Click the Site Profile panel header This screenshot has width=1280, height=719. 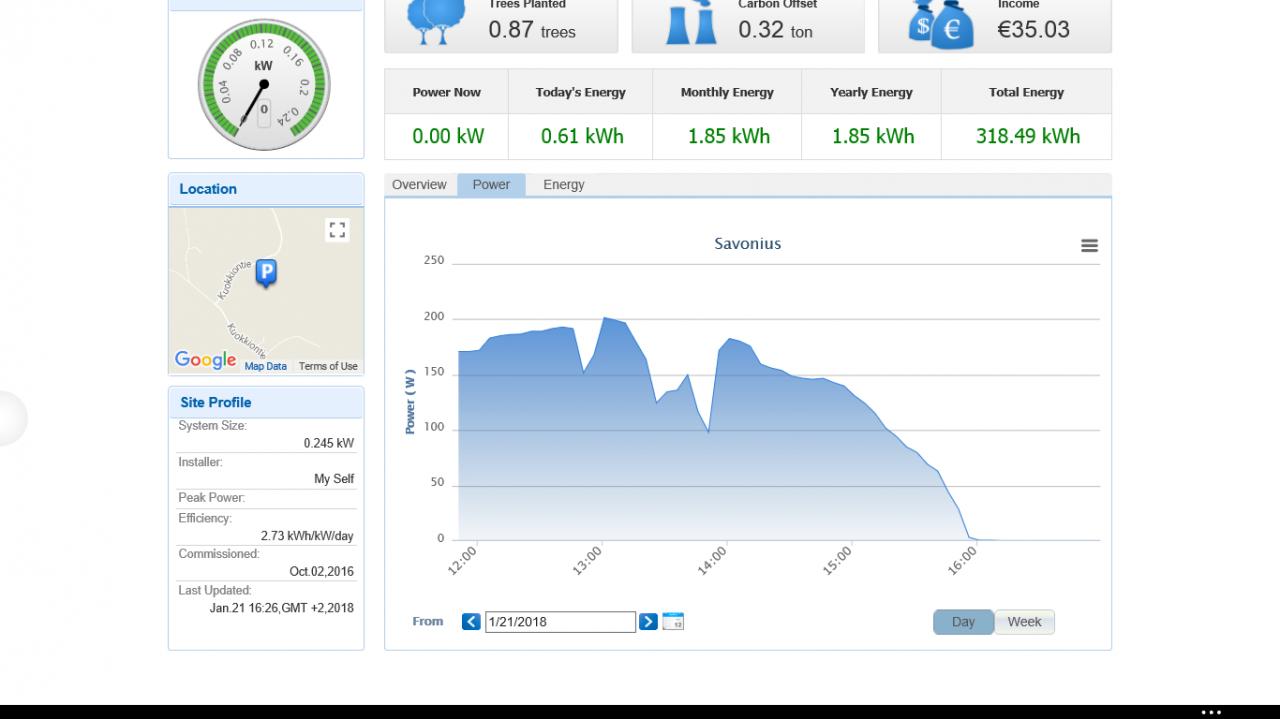(266, 402)
